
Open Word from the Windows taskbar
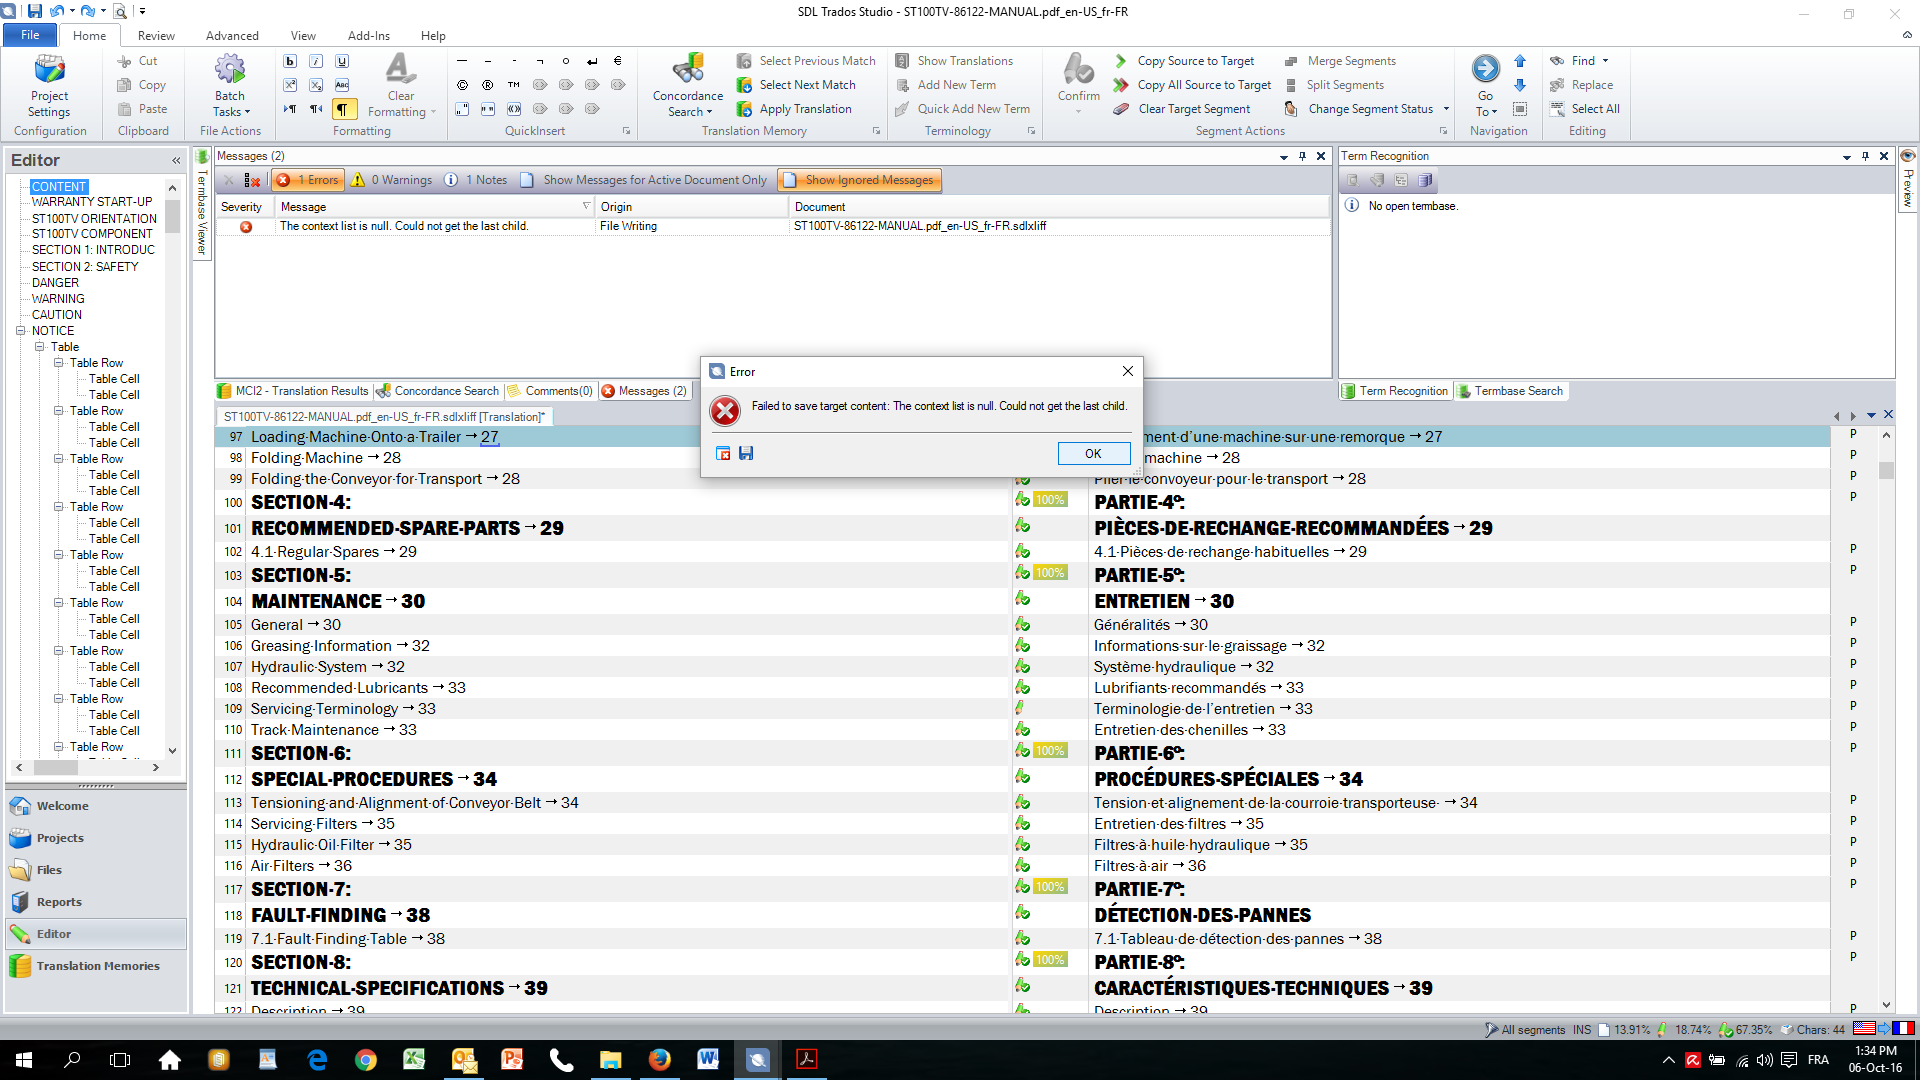[708, 1059]
